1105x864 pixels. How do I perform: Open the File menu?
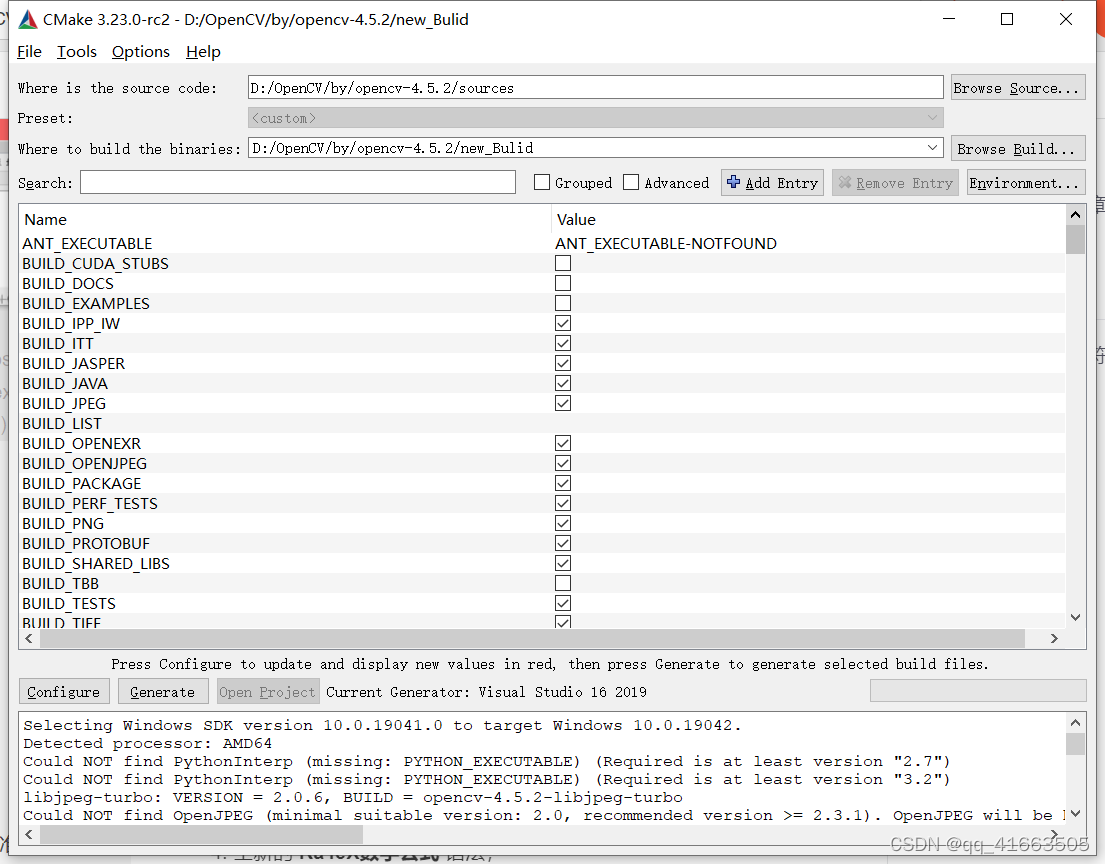click(x=29, y=51)
